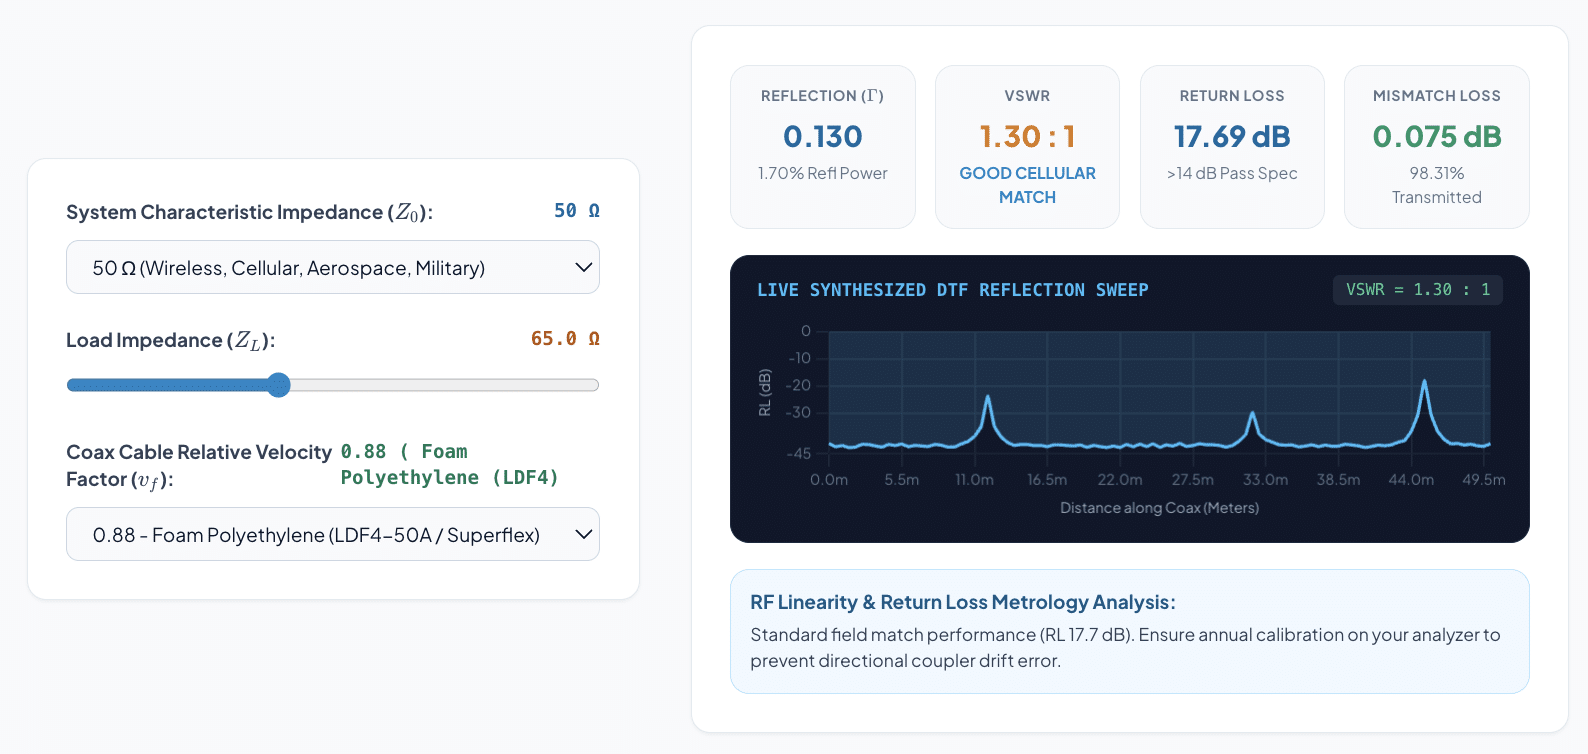Click the Live Synthesized DTF Reflection Sweep title
The height and width of the screenshot is (754, 1588).
(x=952, y=290)
